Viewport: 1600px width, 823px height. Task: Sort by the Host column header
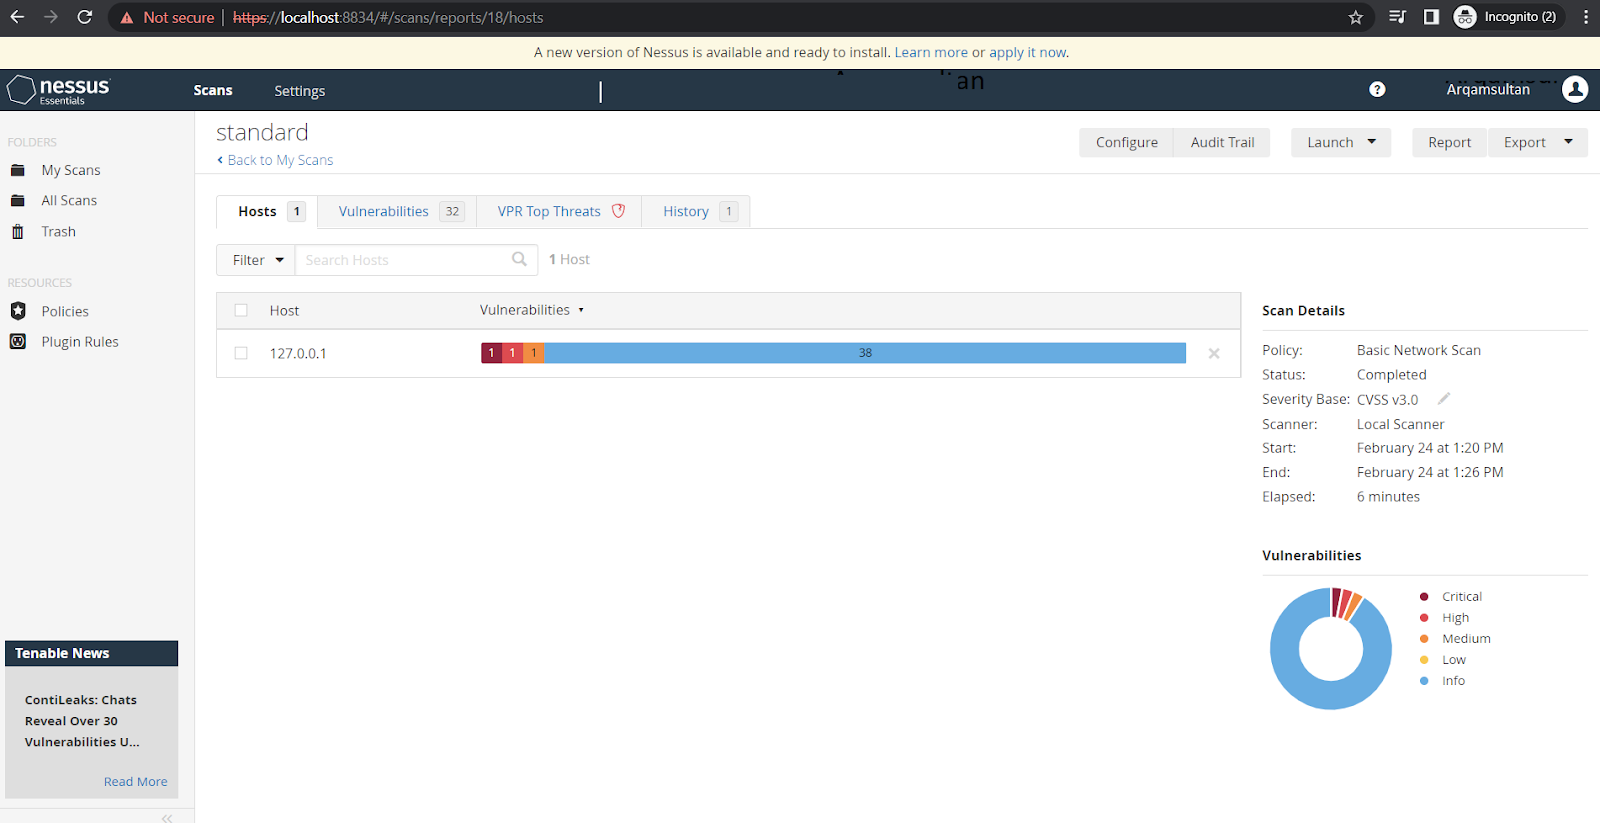[x=284, y=310]
